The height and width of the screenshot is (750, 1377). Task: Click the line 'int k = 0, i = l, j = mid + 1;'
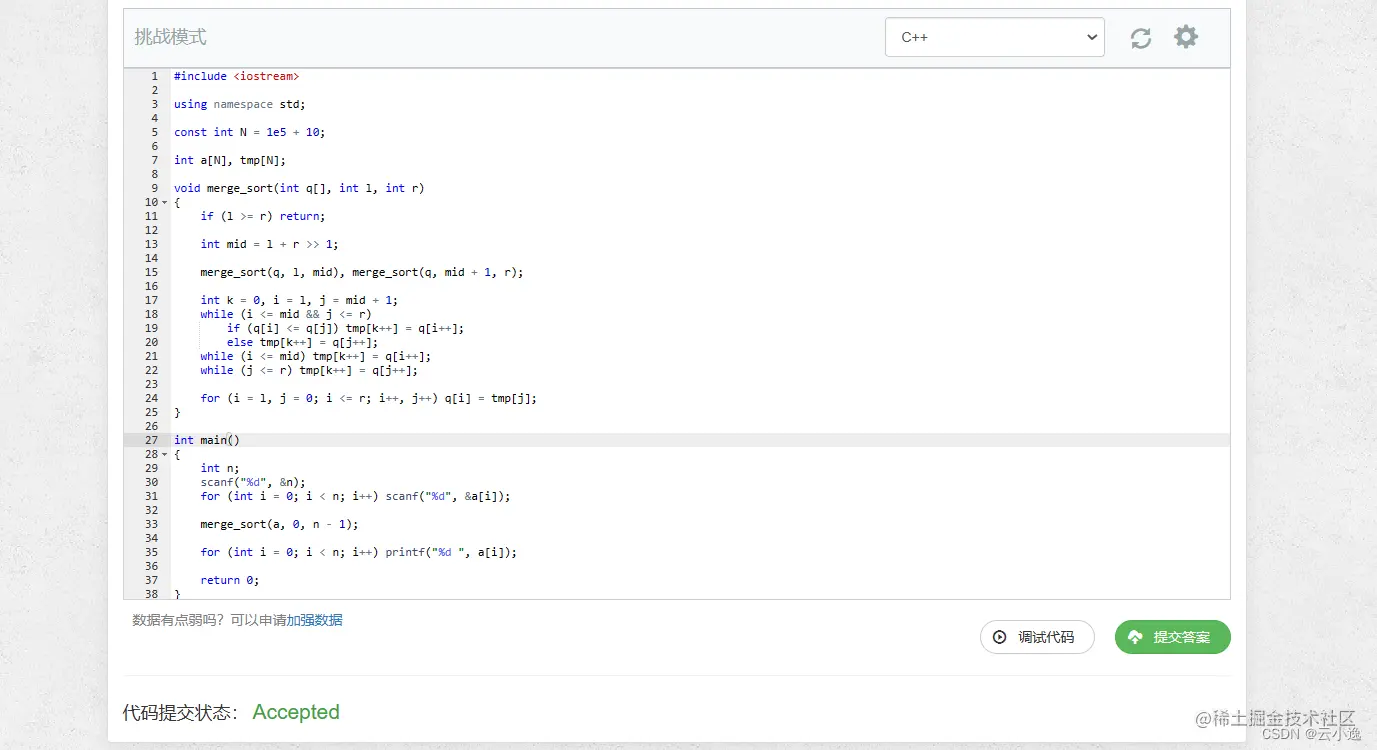(299, 300)
